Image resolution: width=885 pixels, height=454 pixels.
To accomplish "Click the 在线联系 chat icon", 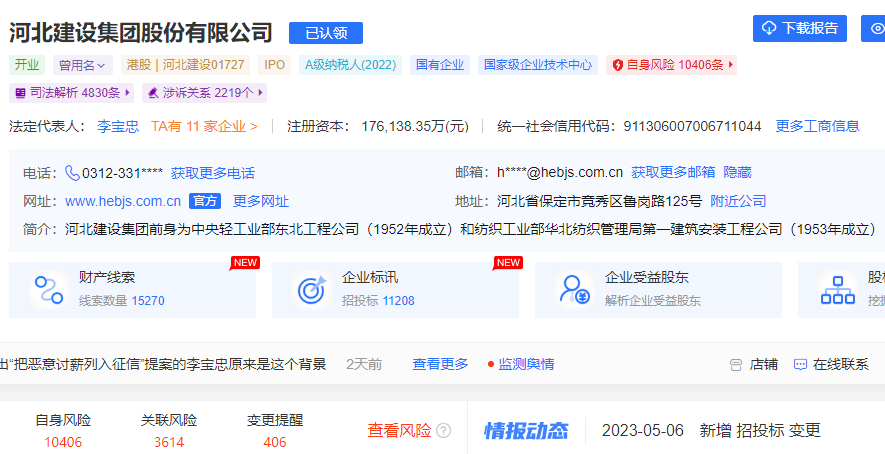I will coord(800,365).
